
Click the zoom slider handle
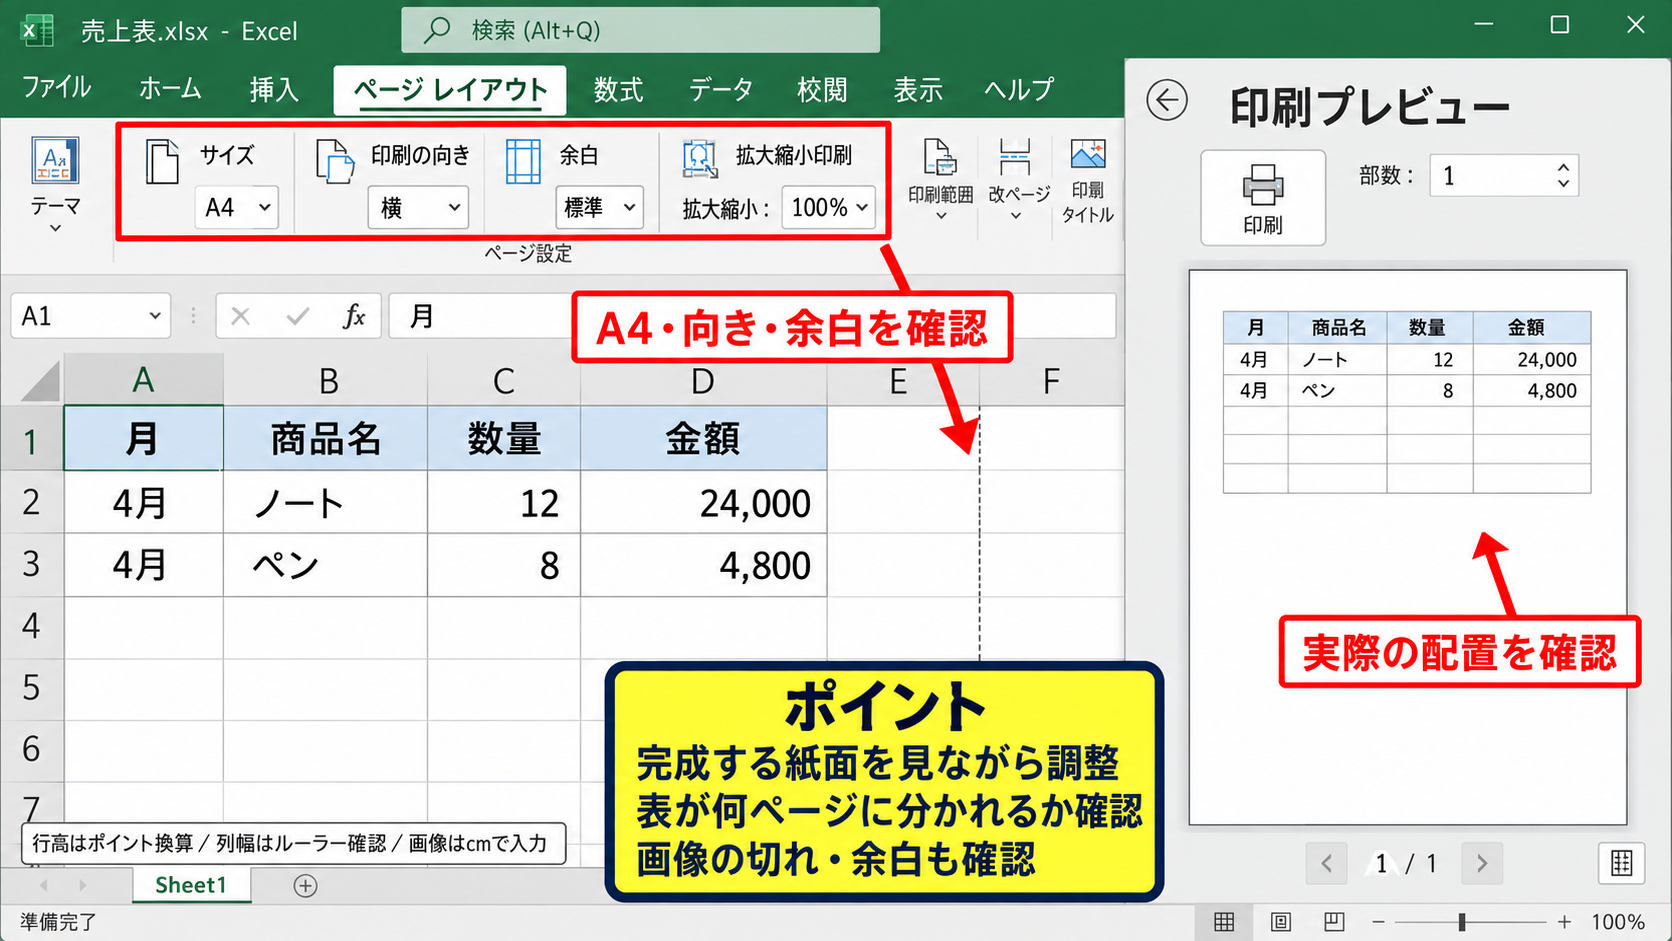click(1462, 922)
